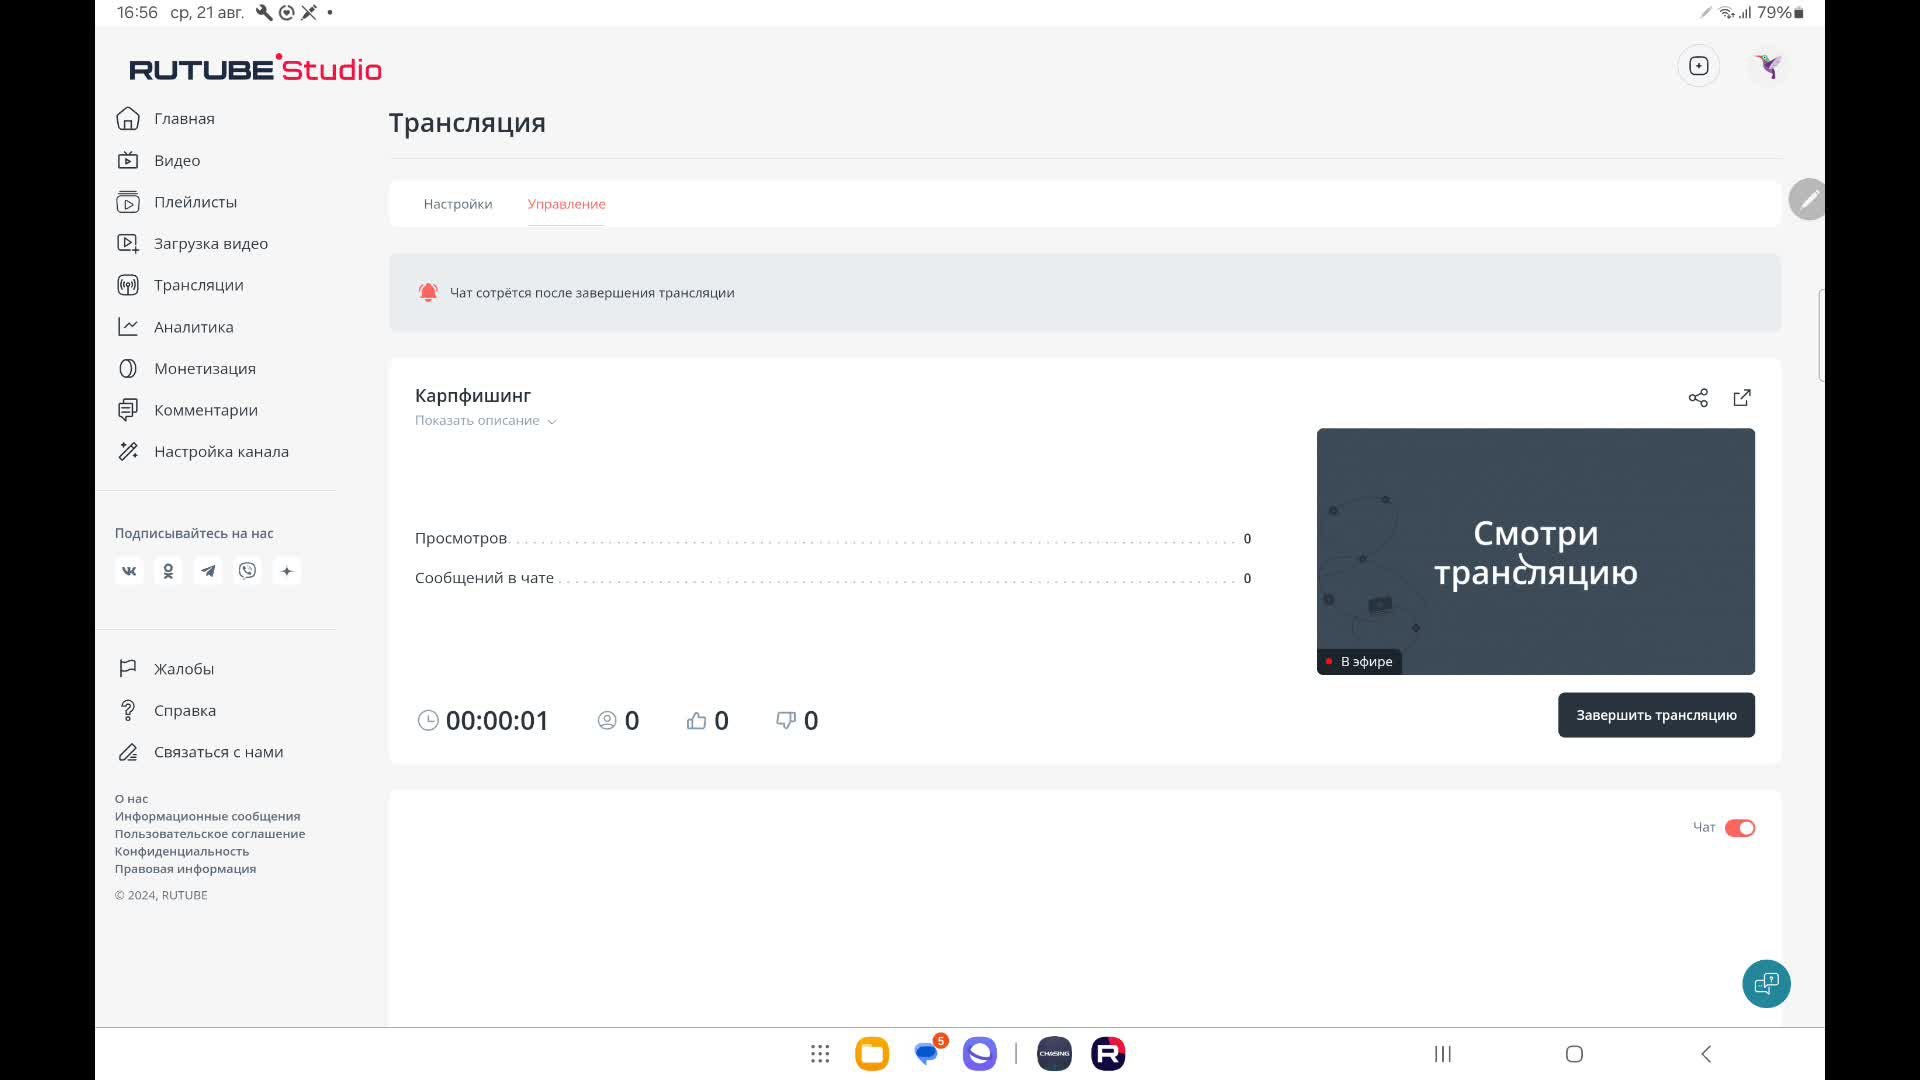Select the Управление tab

566,204
